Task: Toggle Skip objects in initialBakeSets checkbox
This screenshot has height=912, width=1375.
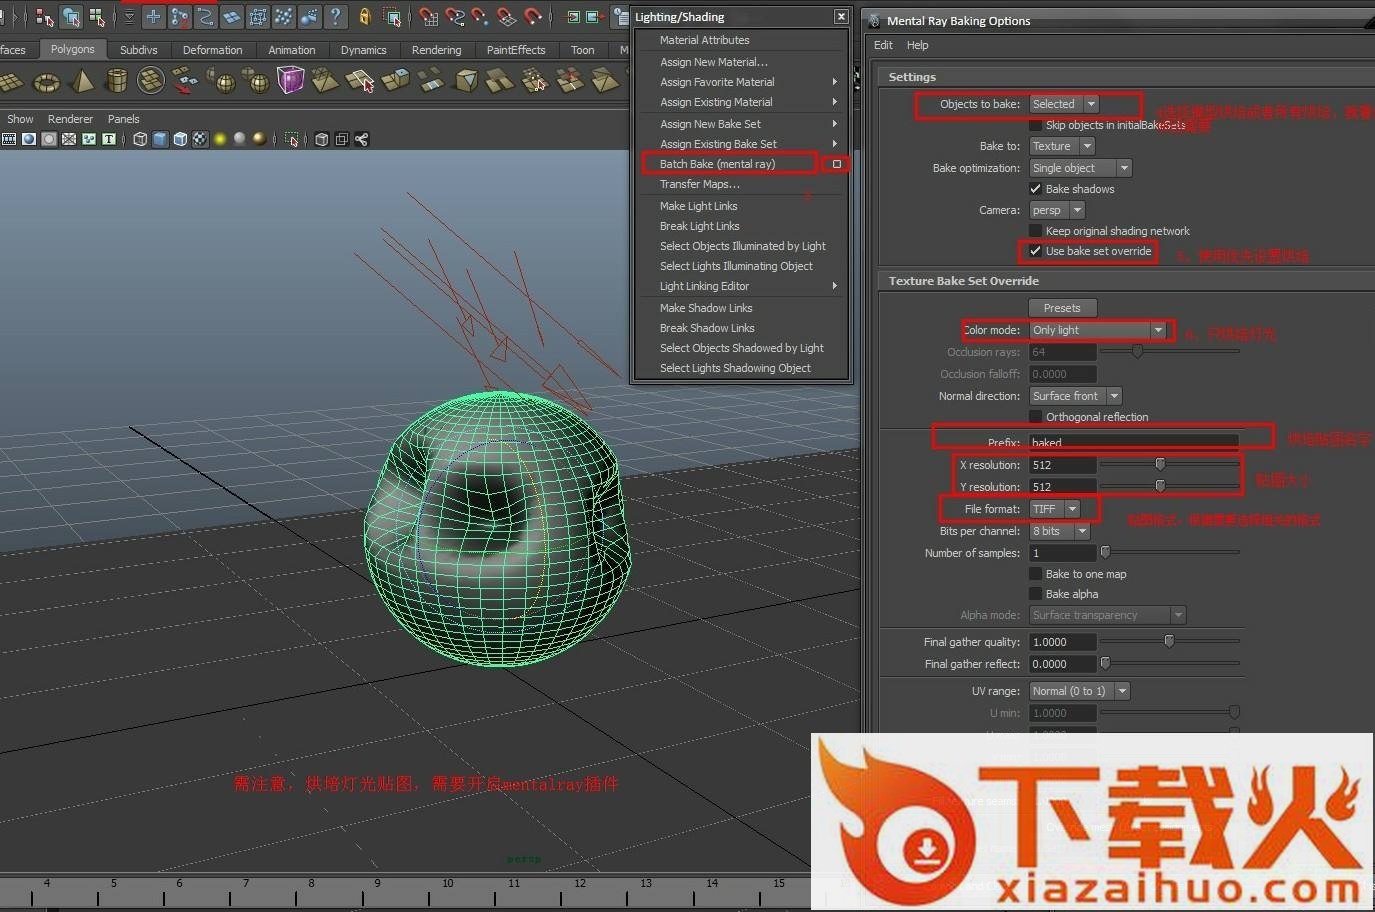Action: (1036, 125)
